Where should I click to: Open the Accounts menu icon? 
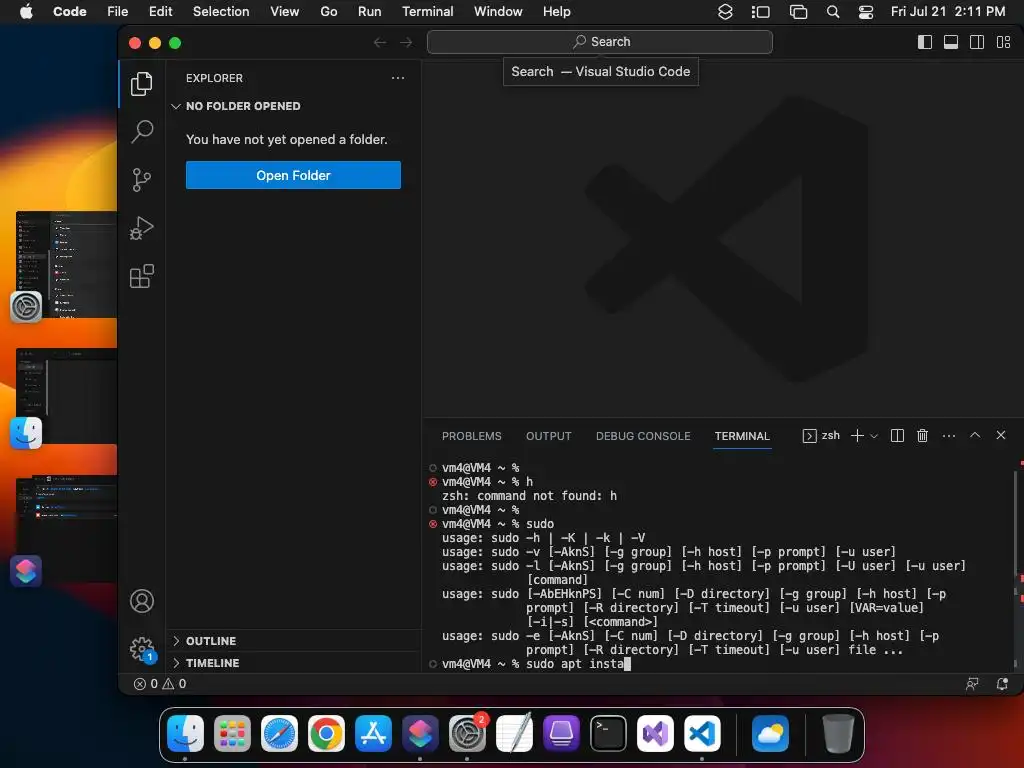[141, 601]
